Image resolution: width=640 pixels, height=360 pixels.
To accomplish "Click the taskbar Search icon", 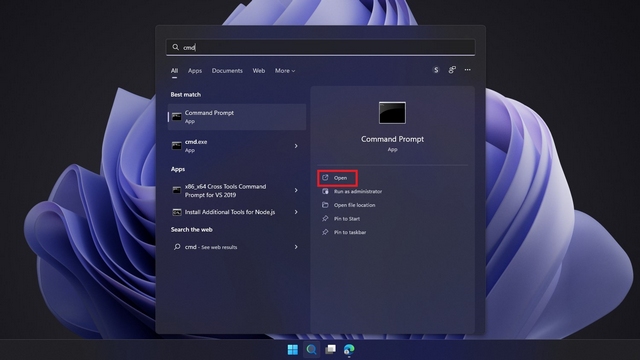I will click(x=311, y=349).
